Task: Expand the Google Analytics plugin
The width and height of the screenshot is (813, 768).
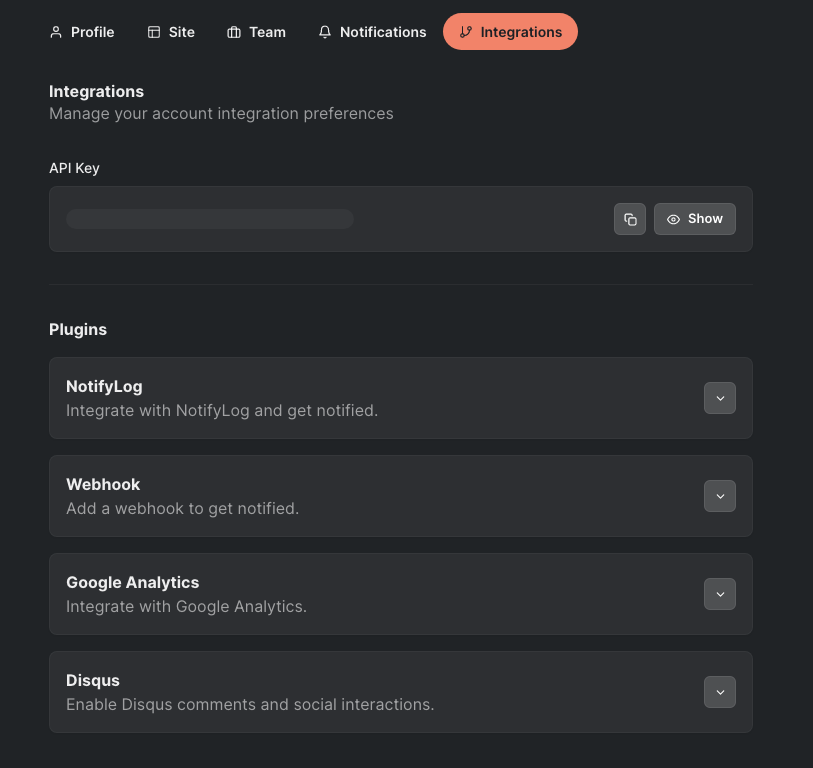Action: [x=720, y=594]
